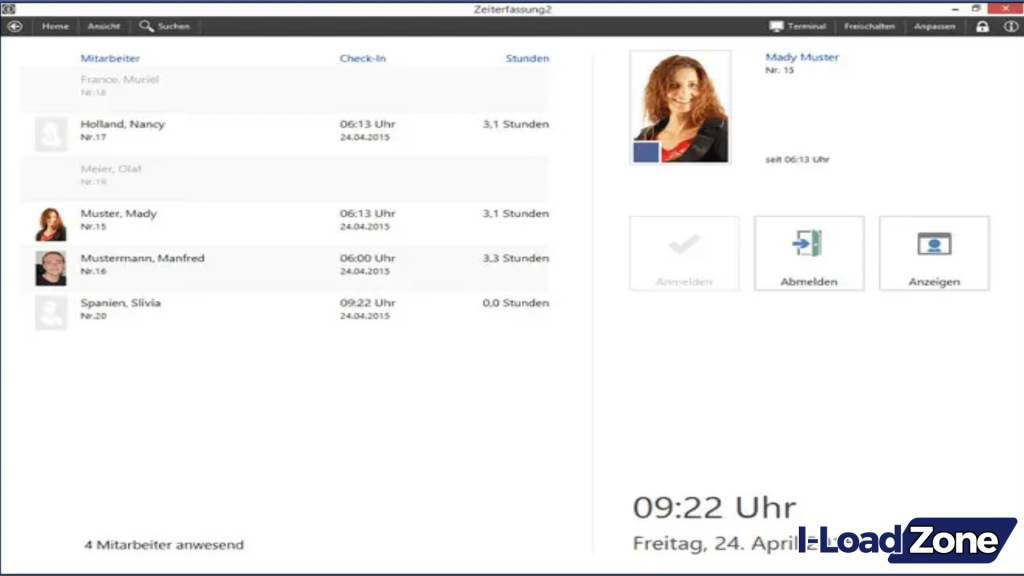Open the info icon at top right

point(1009,26)
